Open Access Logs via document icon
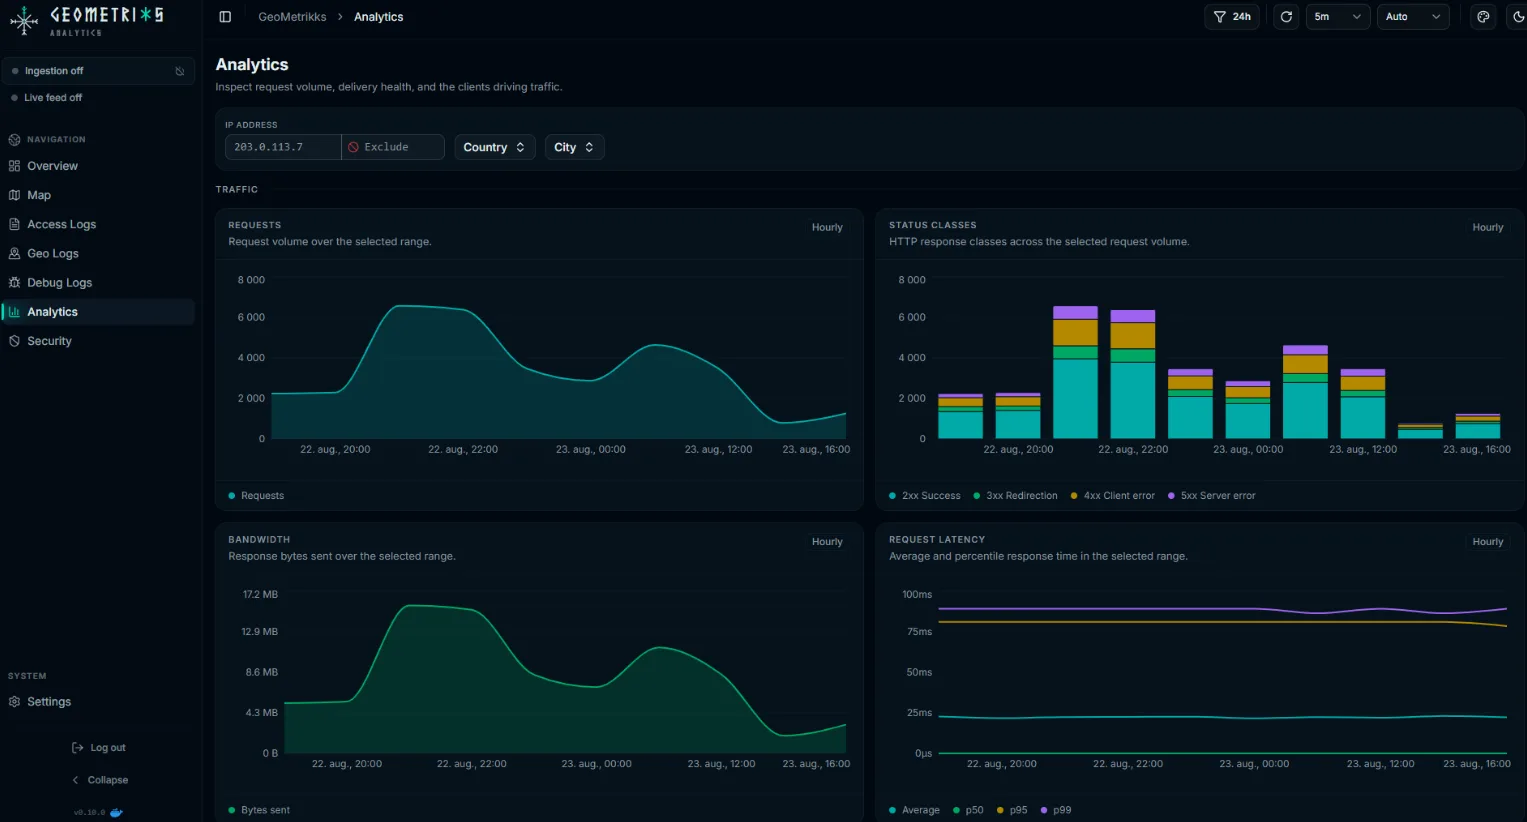This screenshot has width=1527, height=822. pos(14,224)
